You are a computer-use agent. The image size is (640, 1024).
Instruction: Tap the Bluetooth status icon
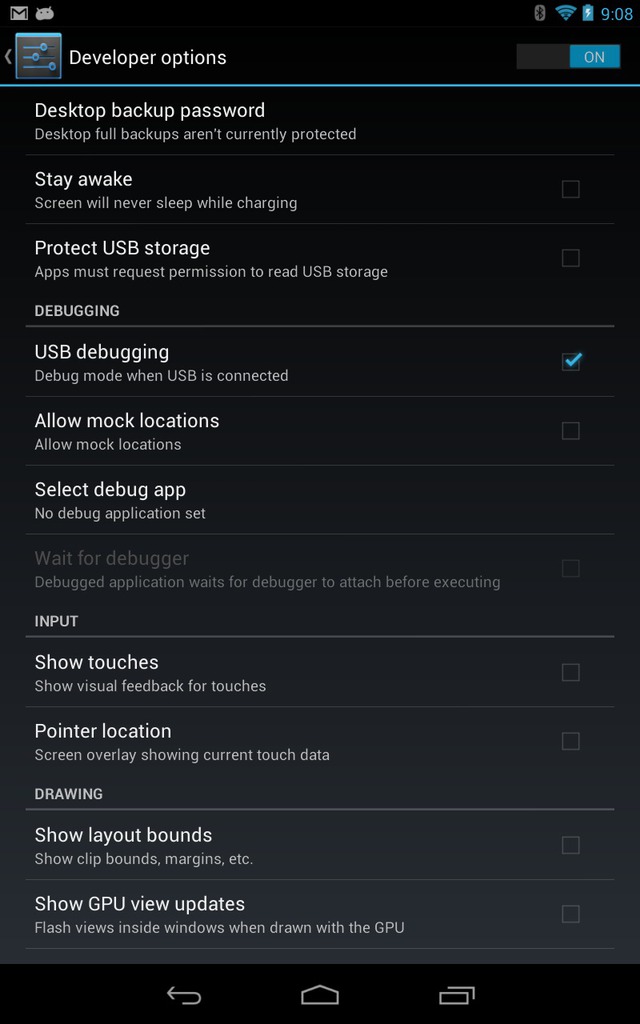(x=539, y=13)
